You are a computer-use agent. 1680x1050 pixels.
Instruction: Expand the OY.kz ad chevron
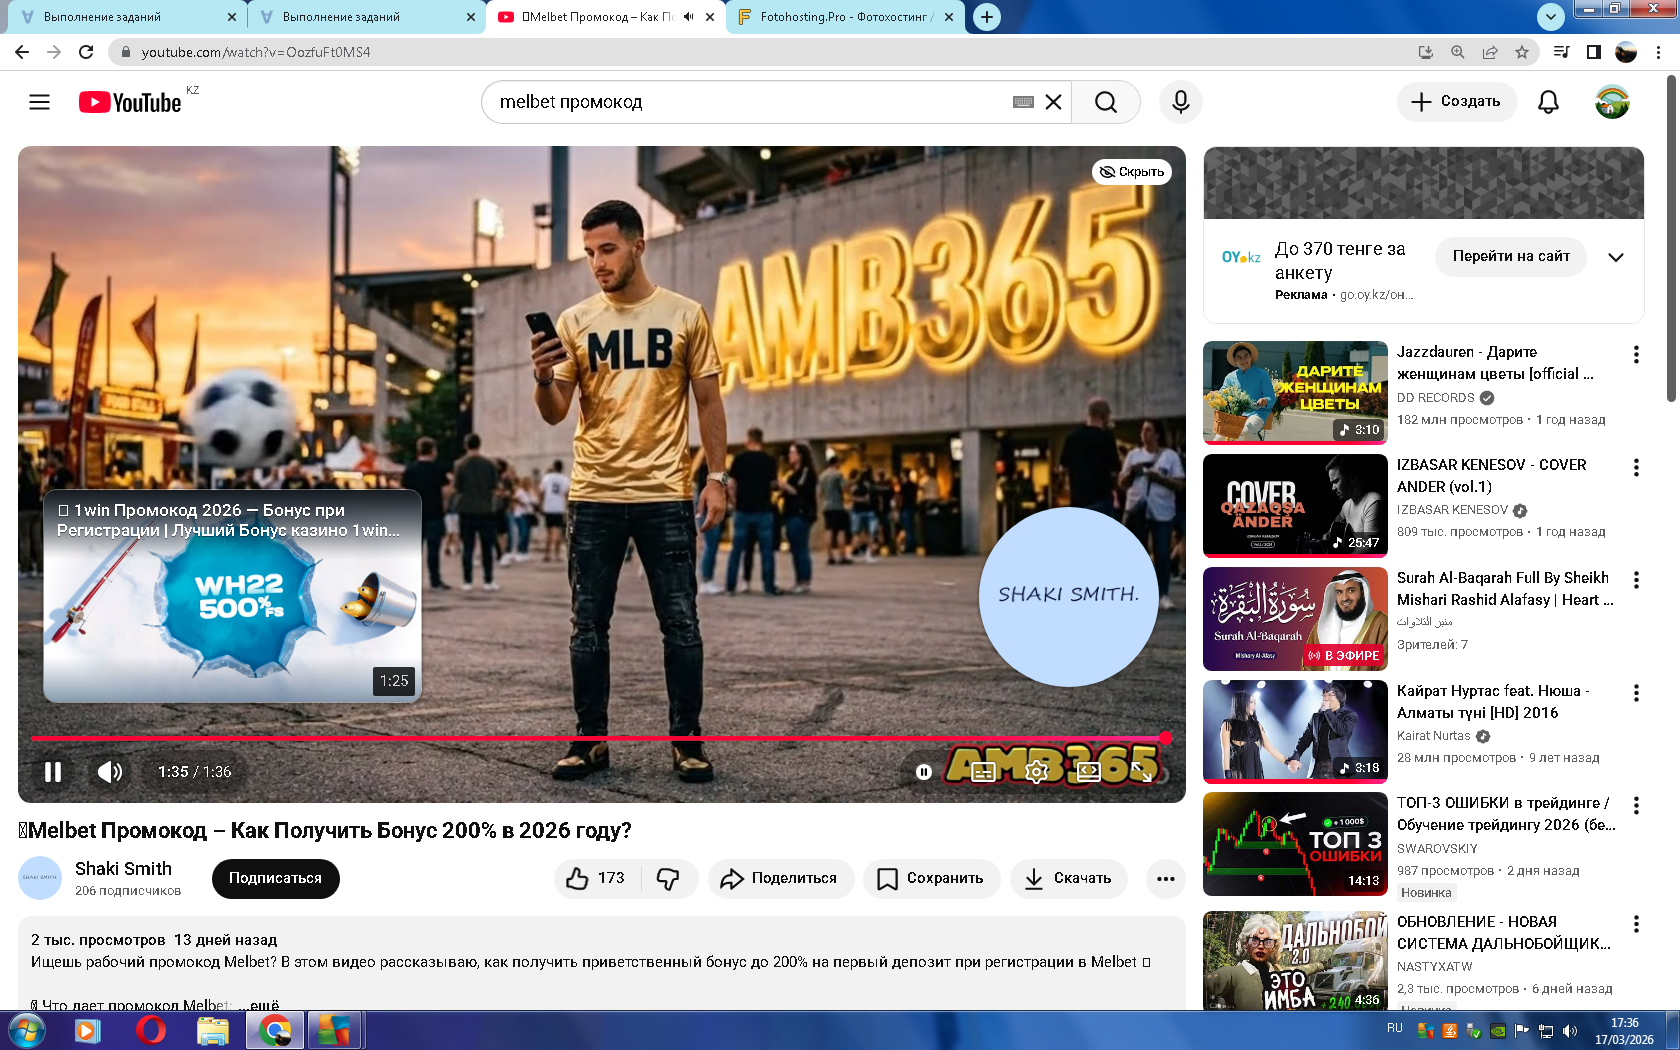(x=1616, y=257)
